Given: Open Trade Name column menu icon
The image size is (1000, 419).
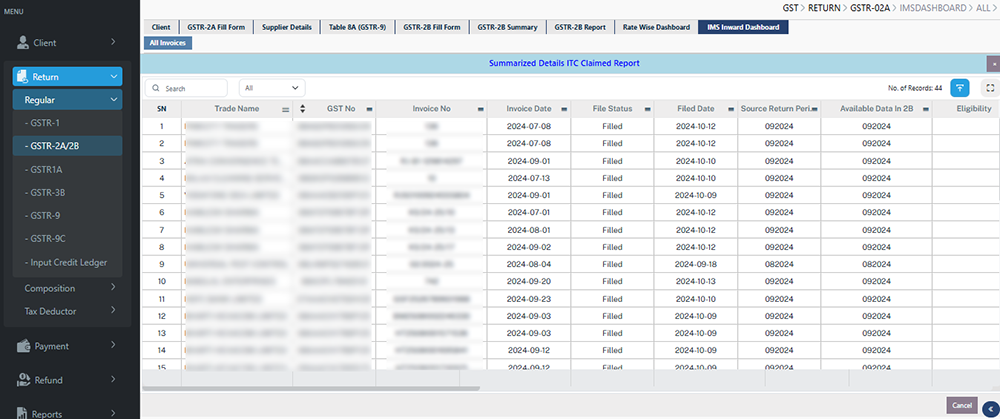Looking at the screenshot, I should tap(286, 108).
